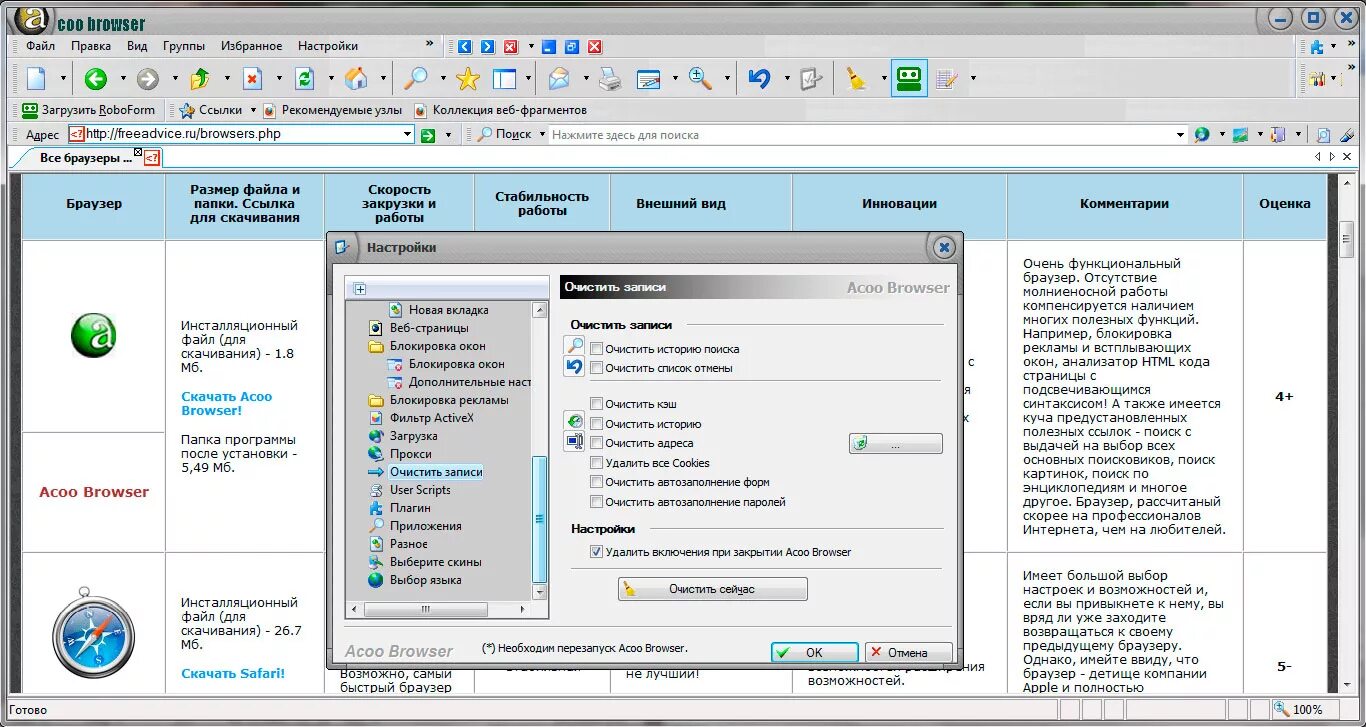Open the Группы menu
The height and width of the screenshot is (727, 1366).
(184, 46)
